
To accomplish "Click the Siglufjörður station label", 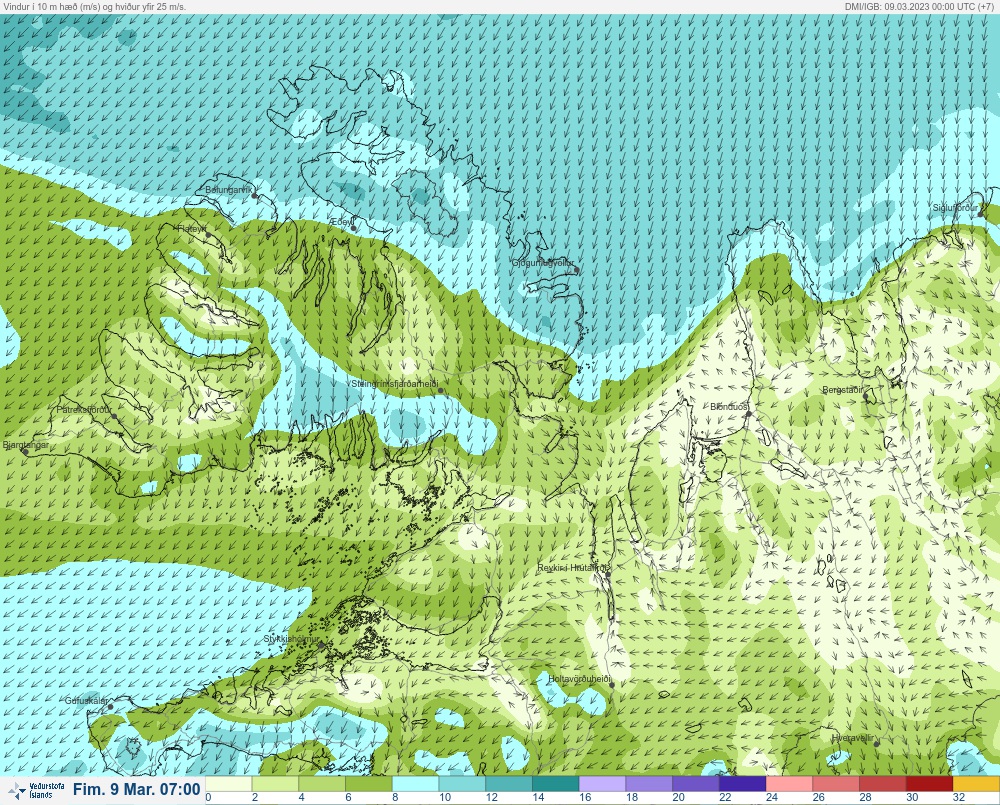I will pyautogui.click(x=955, y=208).
